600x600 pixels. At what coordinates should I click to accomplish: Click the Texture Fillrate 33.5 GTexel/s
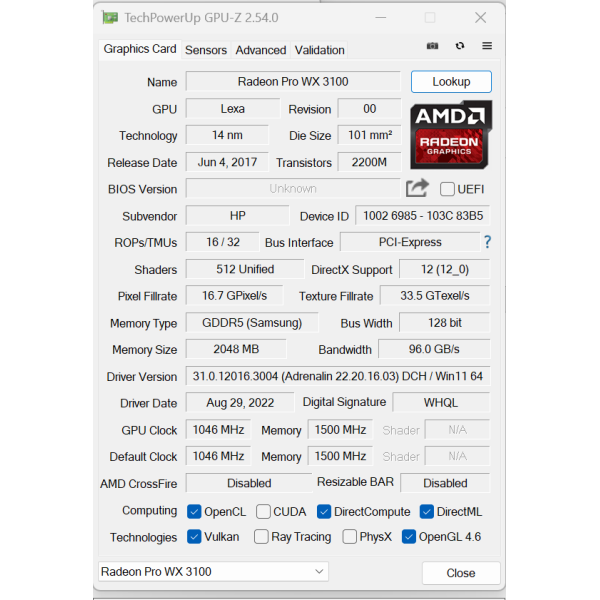pos(435,295)
